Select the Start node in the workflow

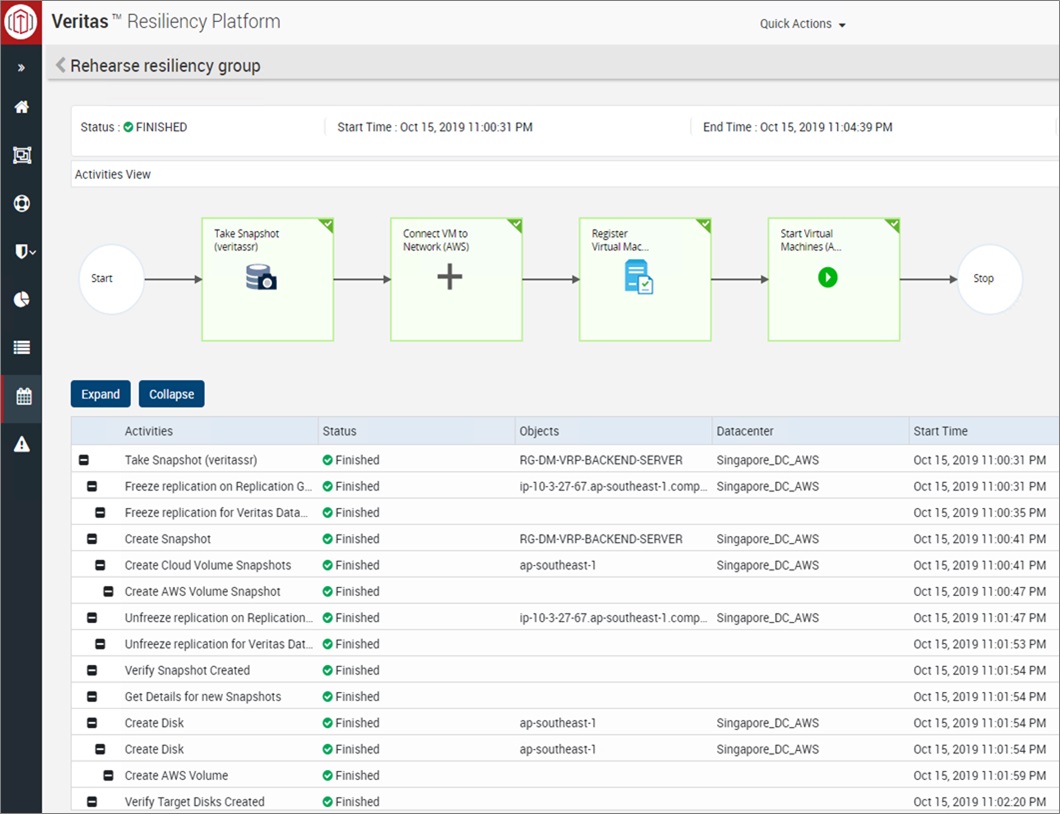112,279
